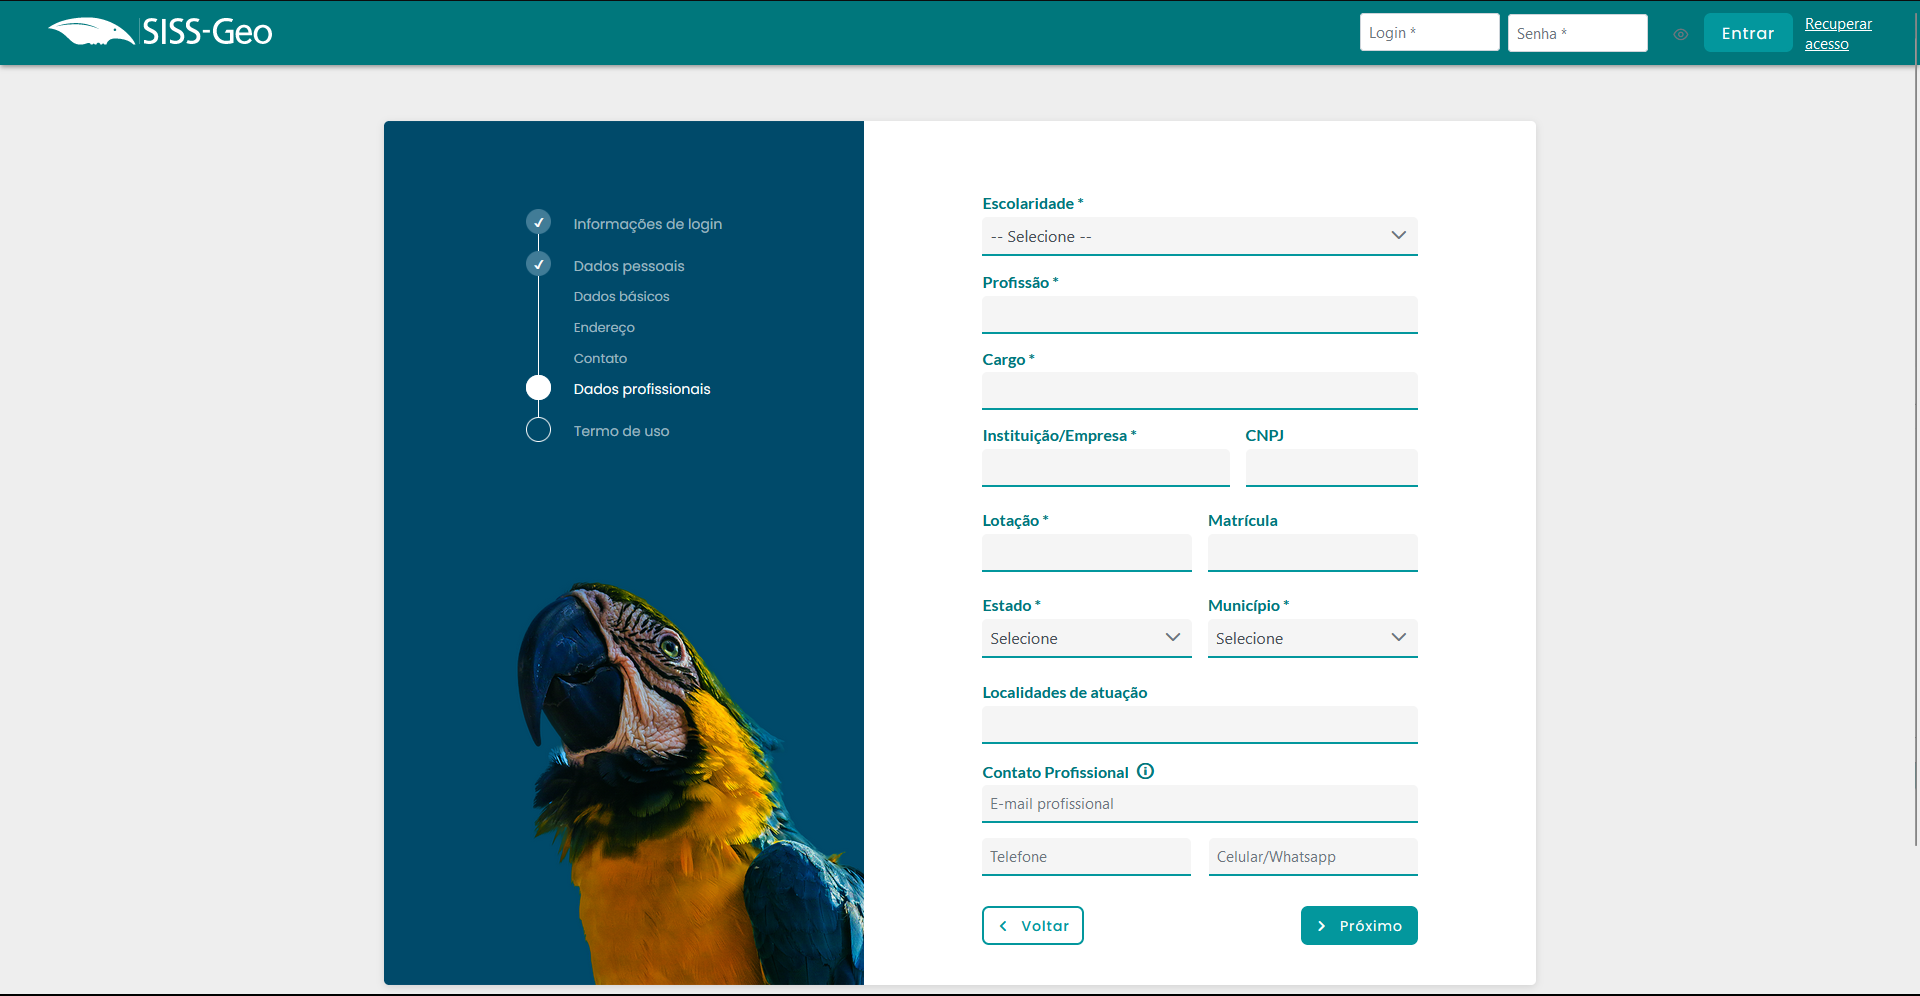Toggle password visibility eye icon
Viewport: 1920px width, 996px height.
(1680, 34)
